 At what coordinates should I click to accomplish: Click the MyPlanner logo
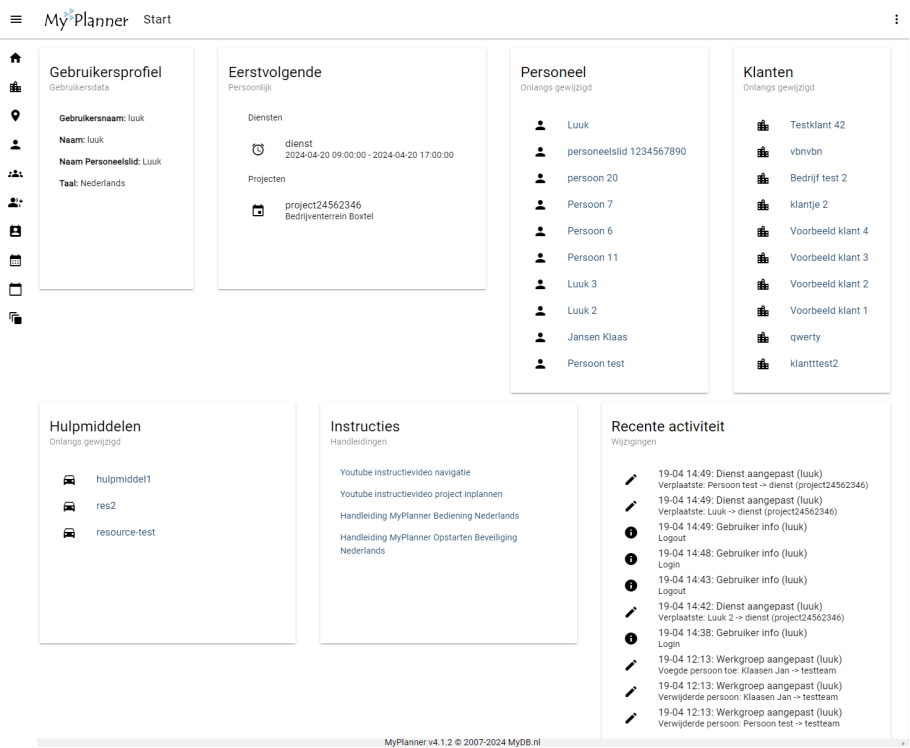point(85,19)
